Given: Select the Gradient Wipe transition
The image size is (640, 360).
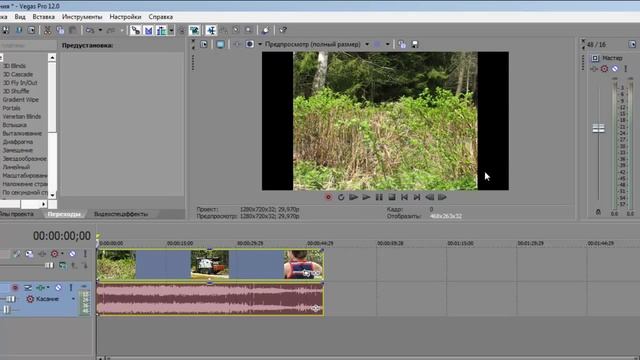Looking at the screenshot, I should click(x=20, y=100).
